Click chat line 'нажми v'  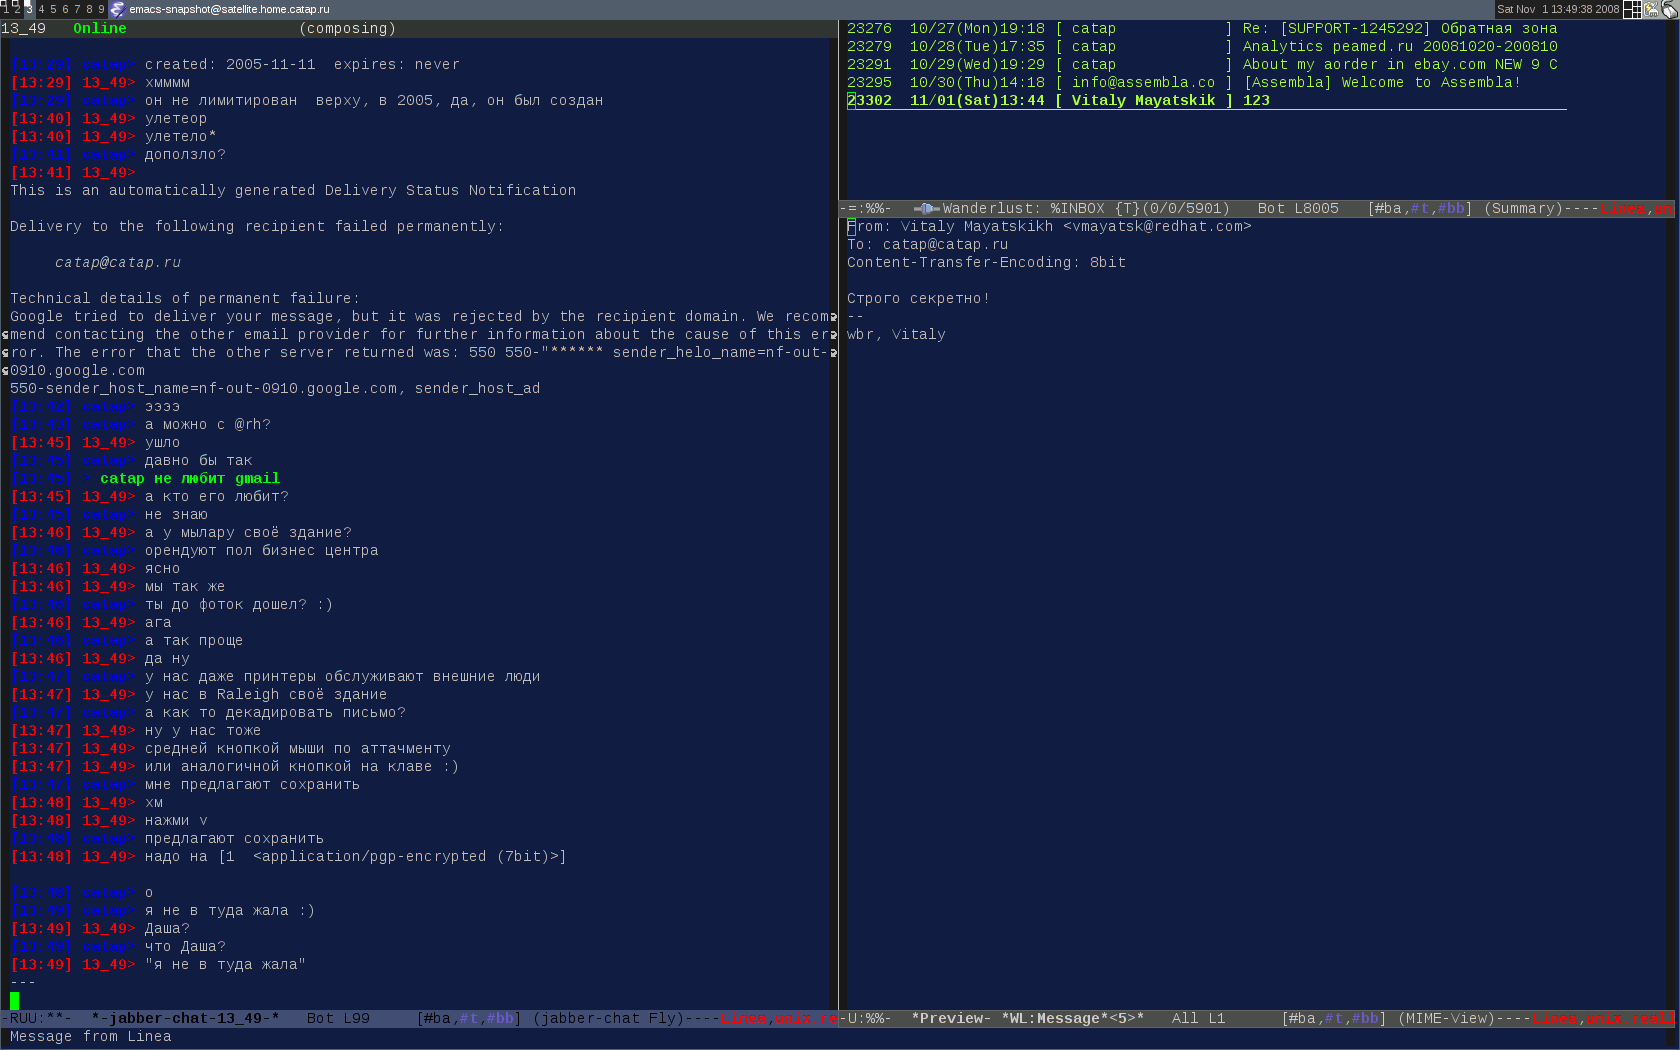(x=176, y=820)
